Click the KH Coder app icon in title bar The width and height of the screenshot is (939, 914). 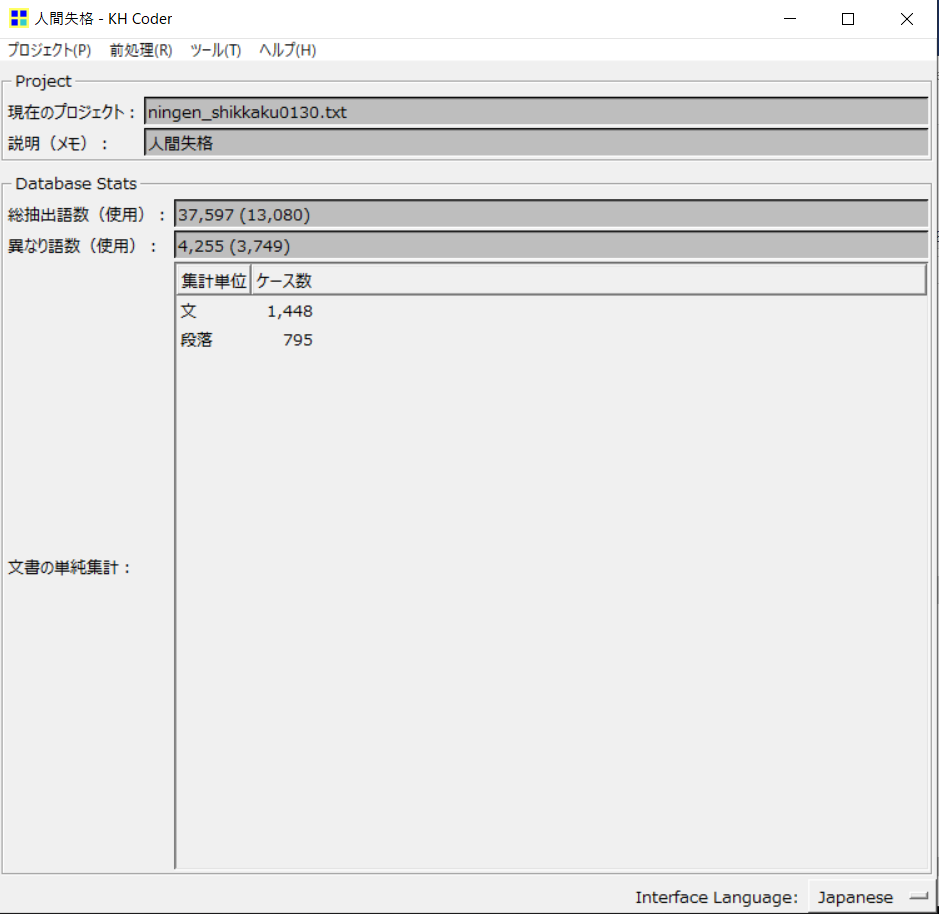pyautogui.click(x=18, y=19)
